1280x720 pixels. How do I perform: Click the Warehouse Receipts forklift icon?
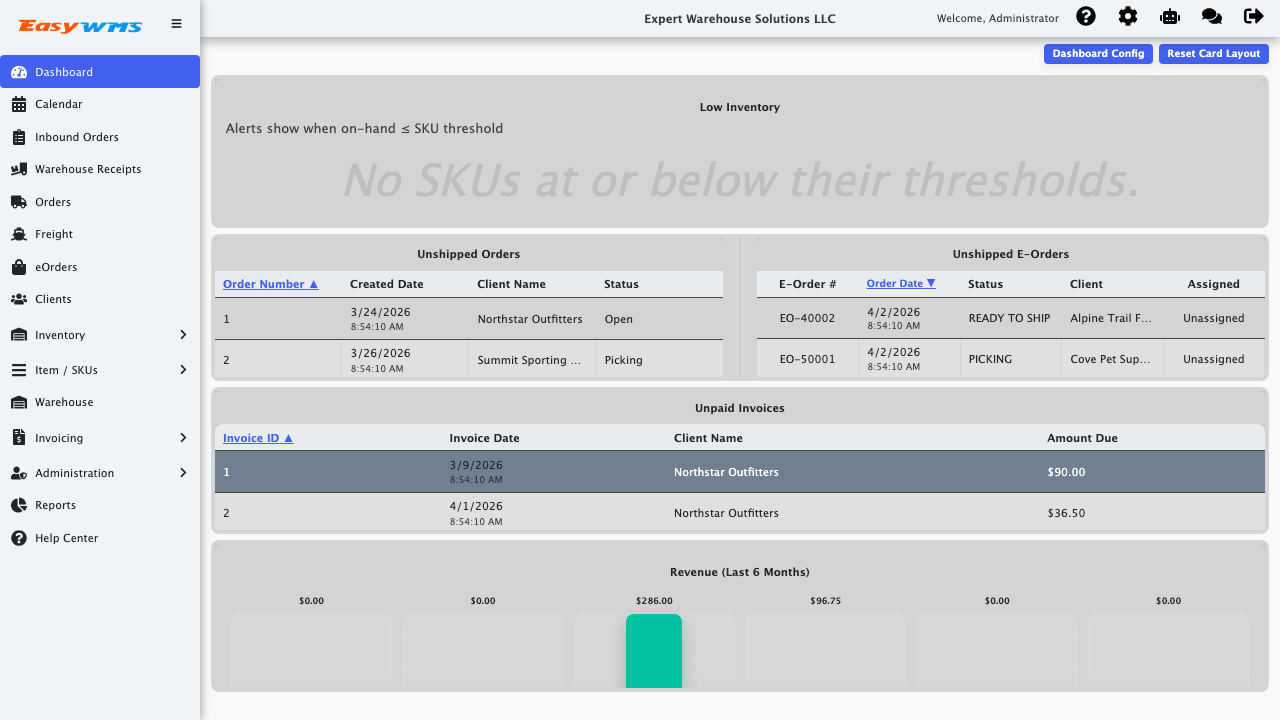19,169
